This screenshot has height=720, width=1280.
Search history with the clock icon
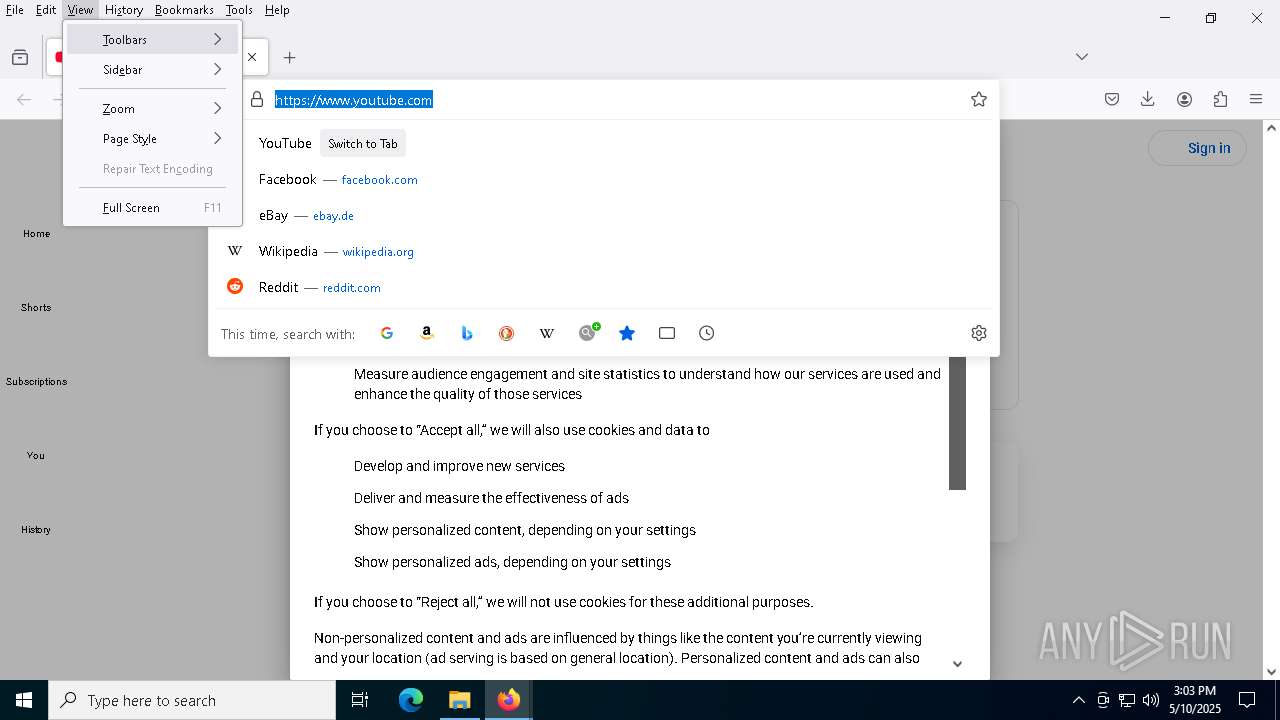pyautogui.click(x=707, y=333)
